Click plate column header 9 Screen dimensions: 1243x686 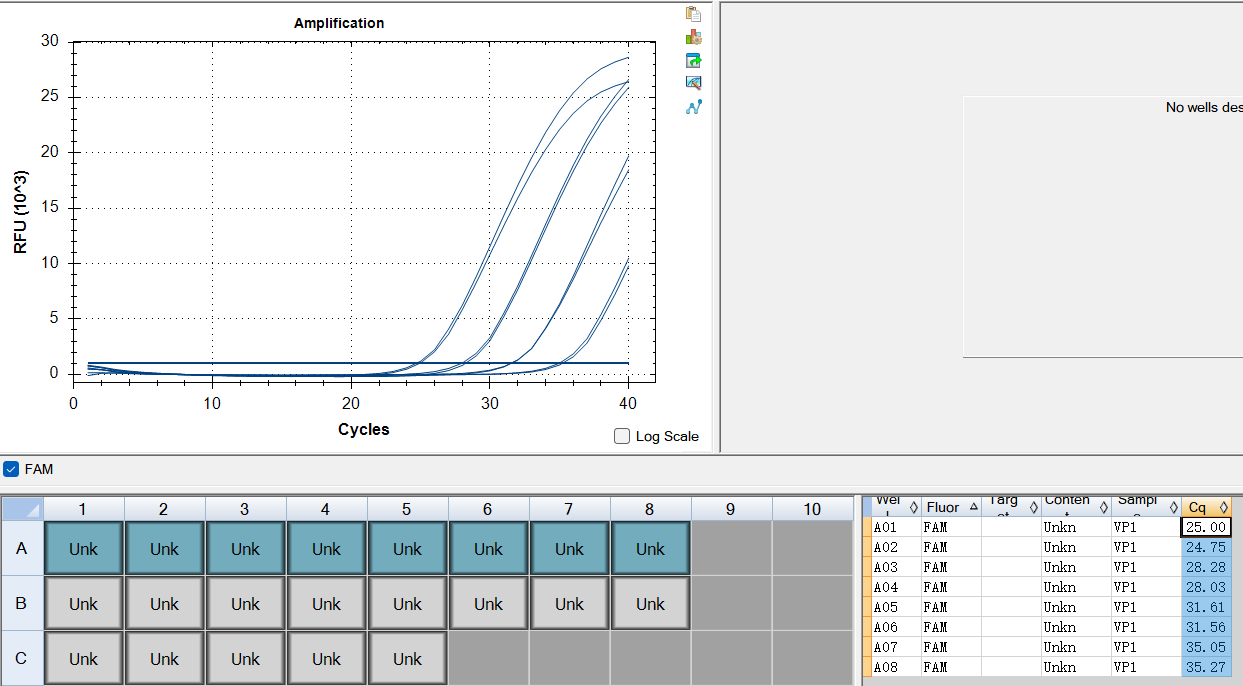pos(731,509)
